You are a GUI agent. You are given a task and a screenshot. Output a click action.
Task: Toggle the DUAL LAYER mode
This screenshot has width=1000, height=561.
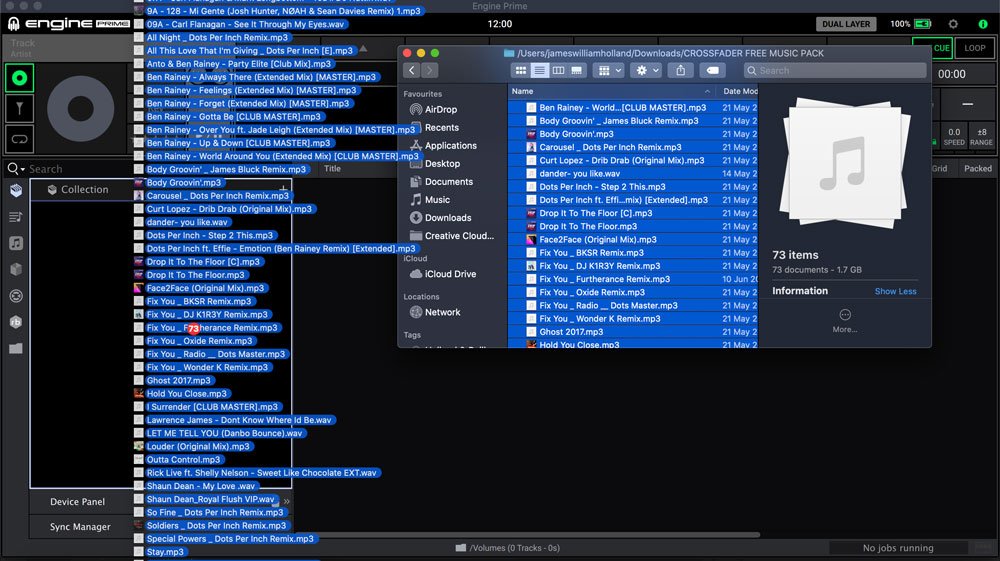pyautogui.click(x=846, y=24)
